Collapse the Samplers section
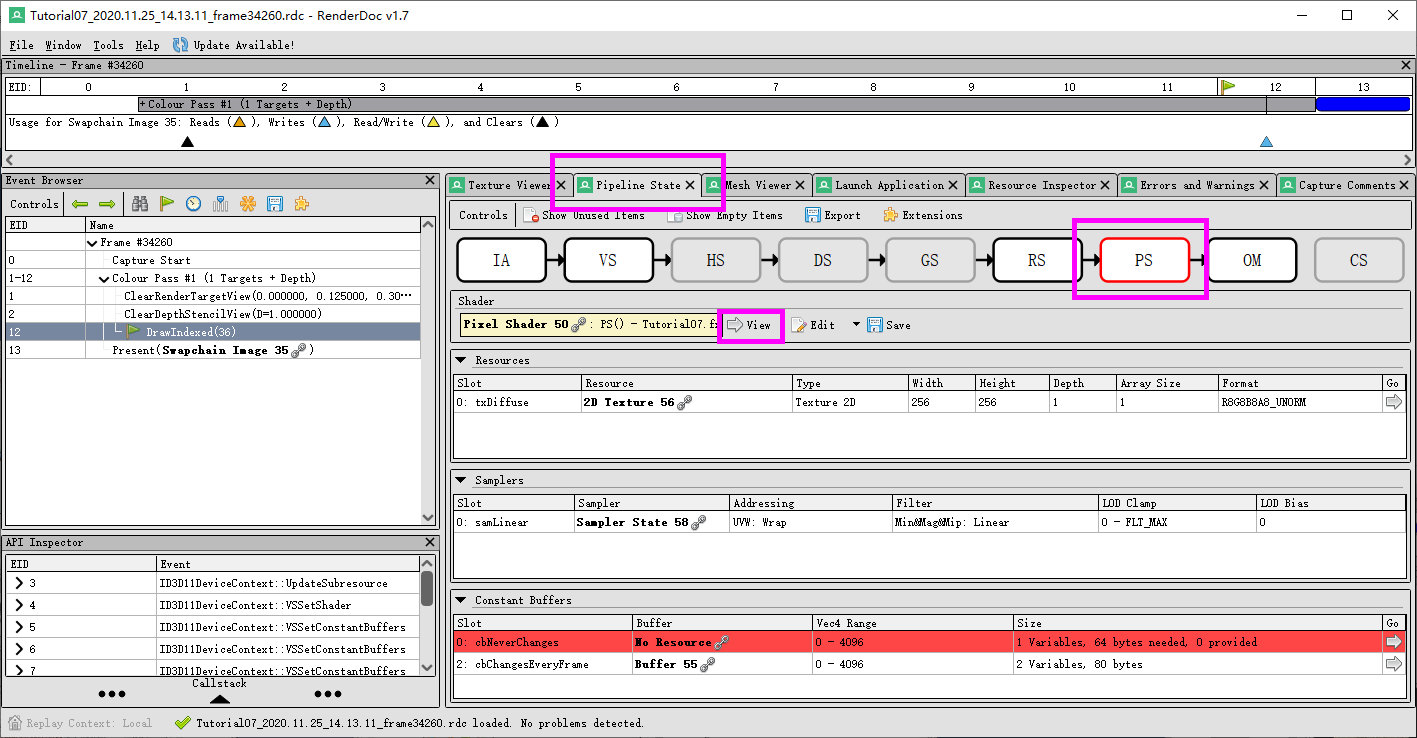Screen dimensions: 1417x738 [x=461, y=480]
